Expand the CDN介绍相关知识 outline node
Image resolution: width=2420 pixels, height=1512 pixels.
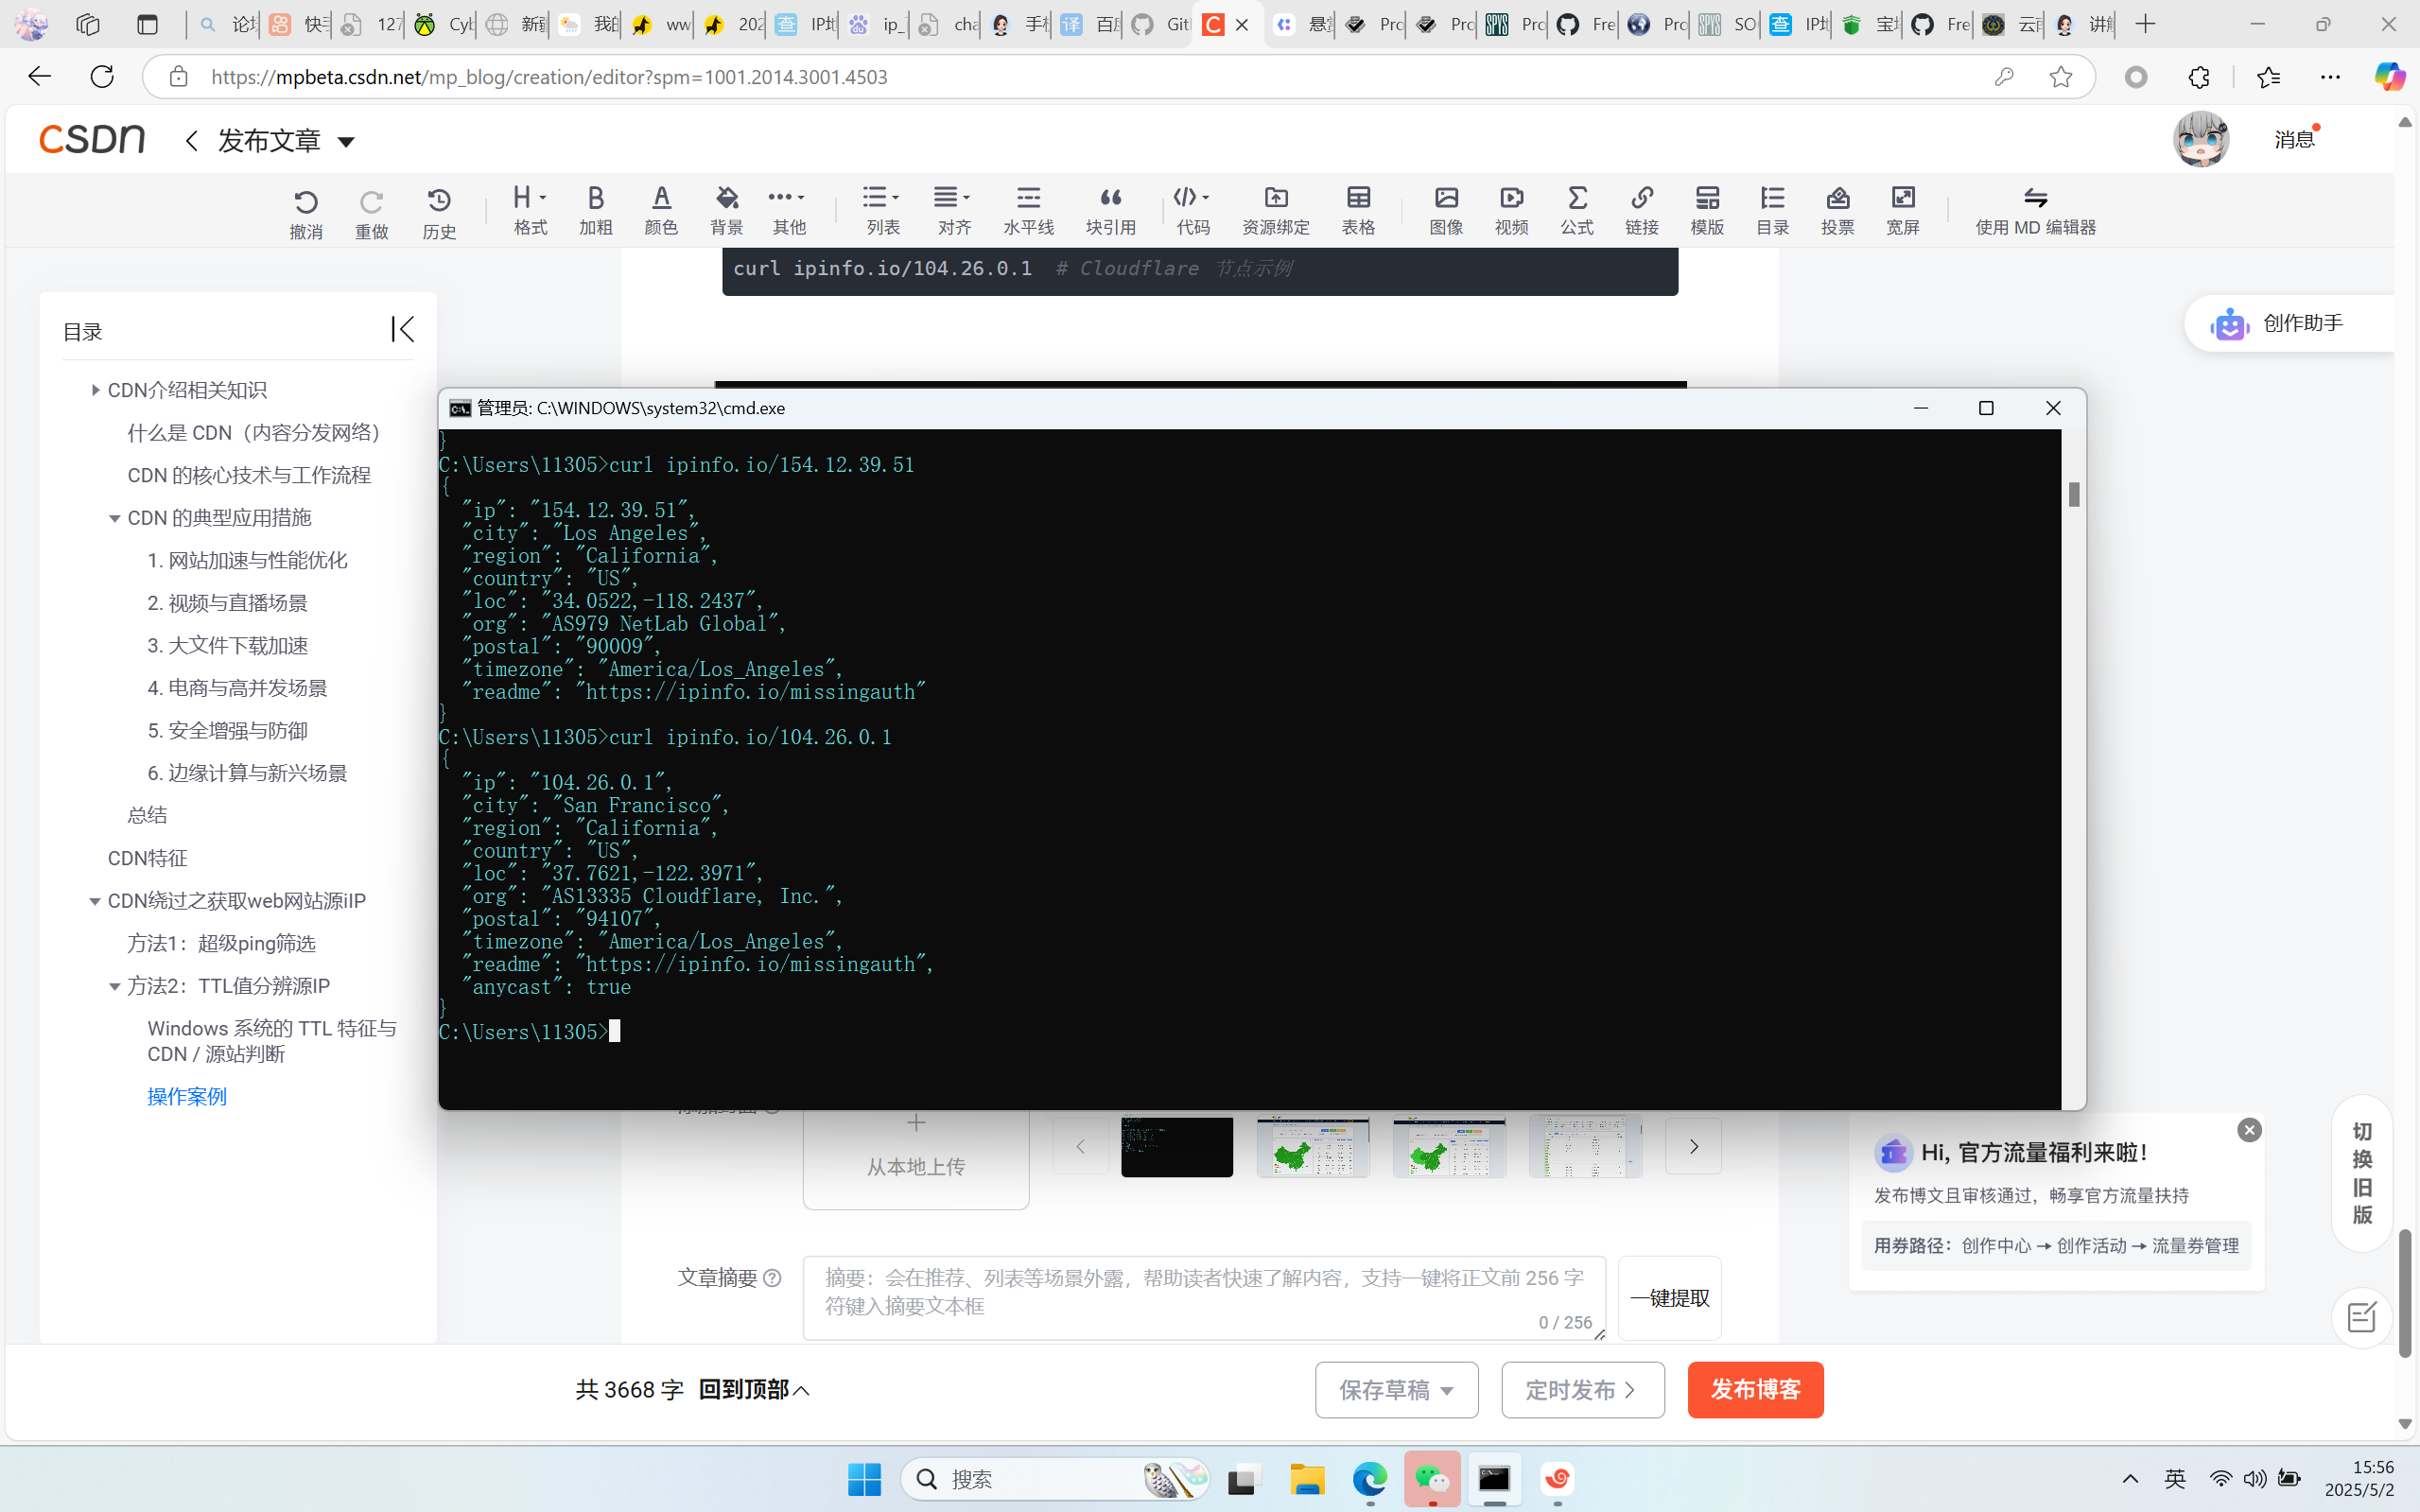[x=95, y=390]
